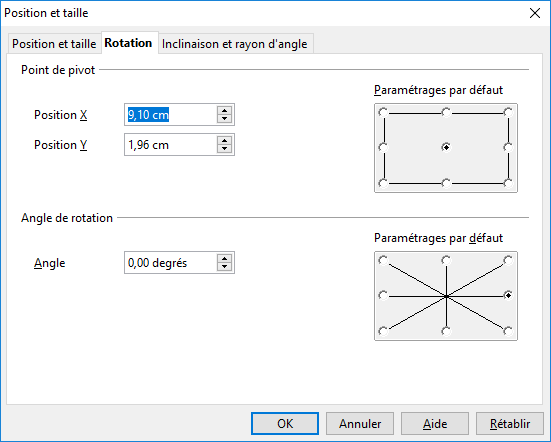The height and width of the screenshot is (442, 551).
Task: Click into the Angle degrees field
Action: [x=171, y=263]
